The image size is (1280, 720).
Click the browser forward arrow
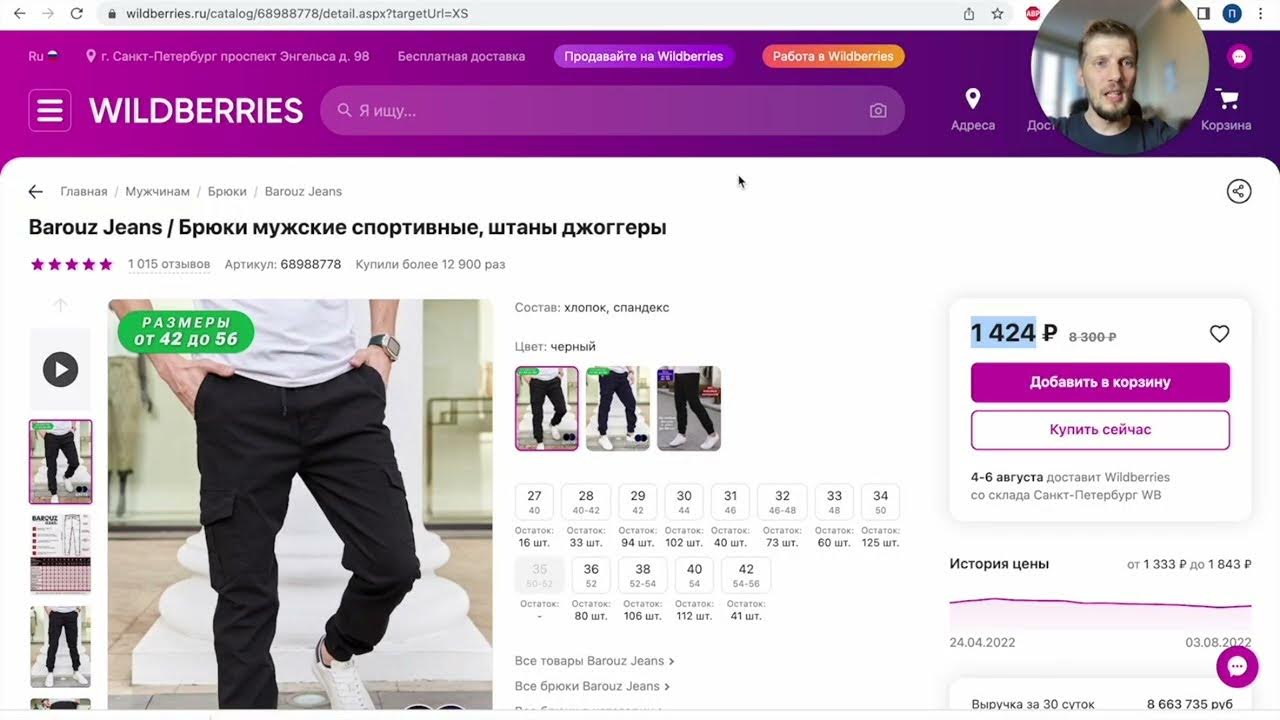(47, 14)
